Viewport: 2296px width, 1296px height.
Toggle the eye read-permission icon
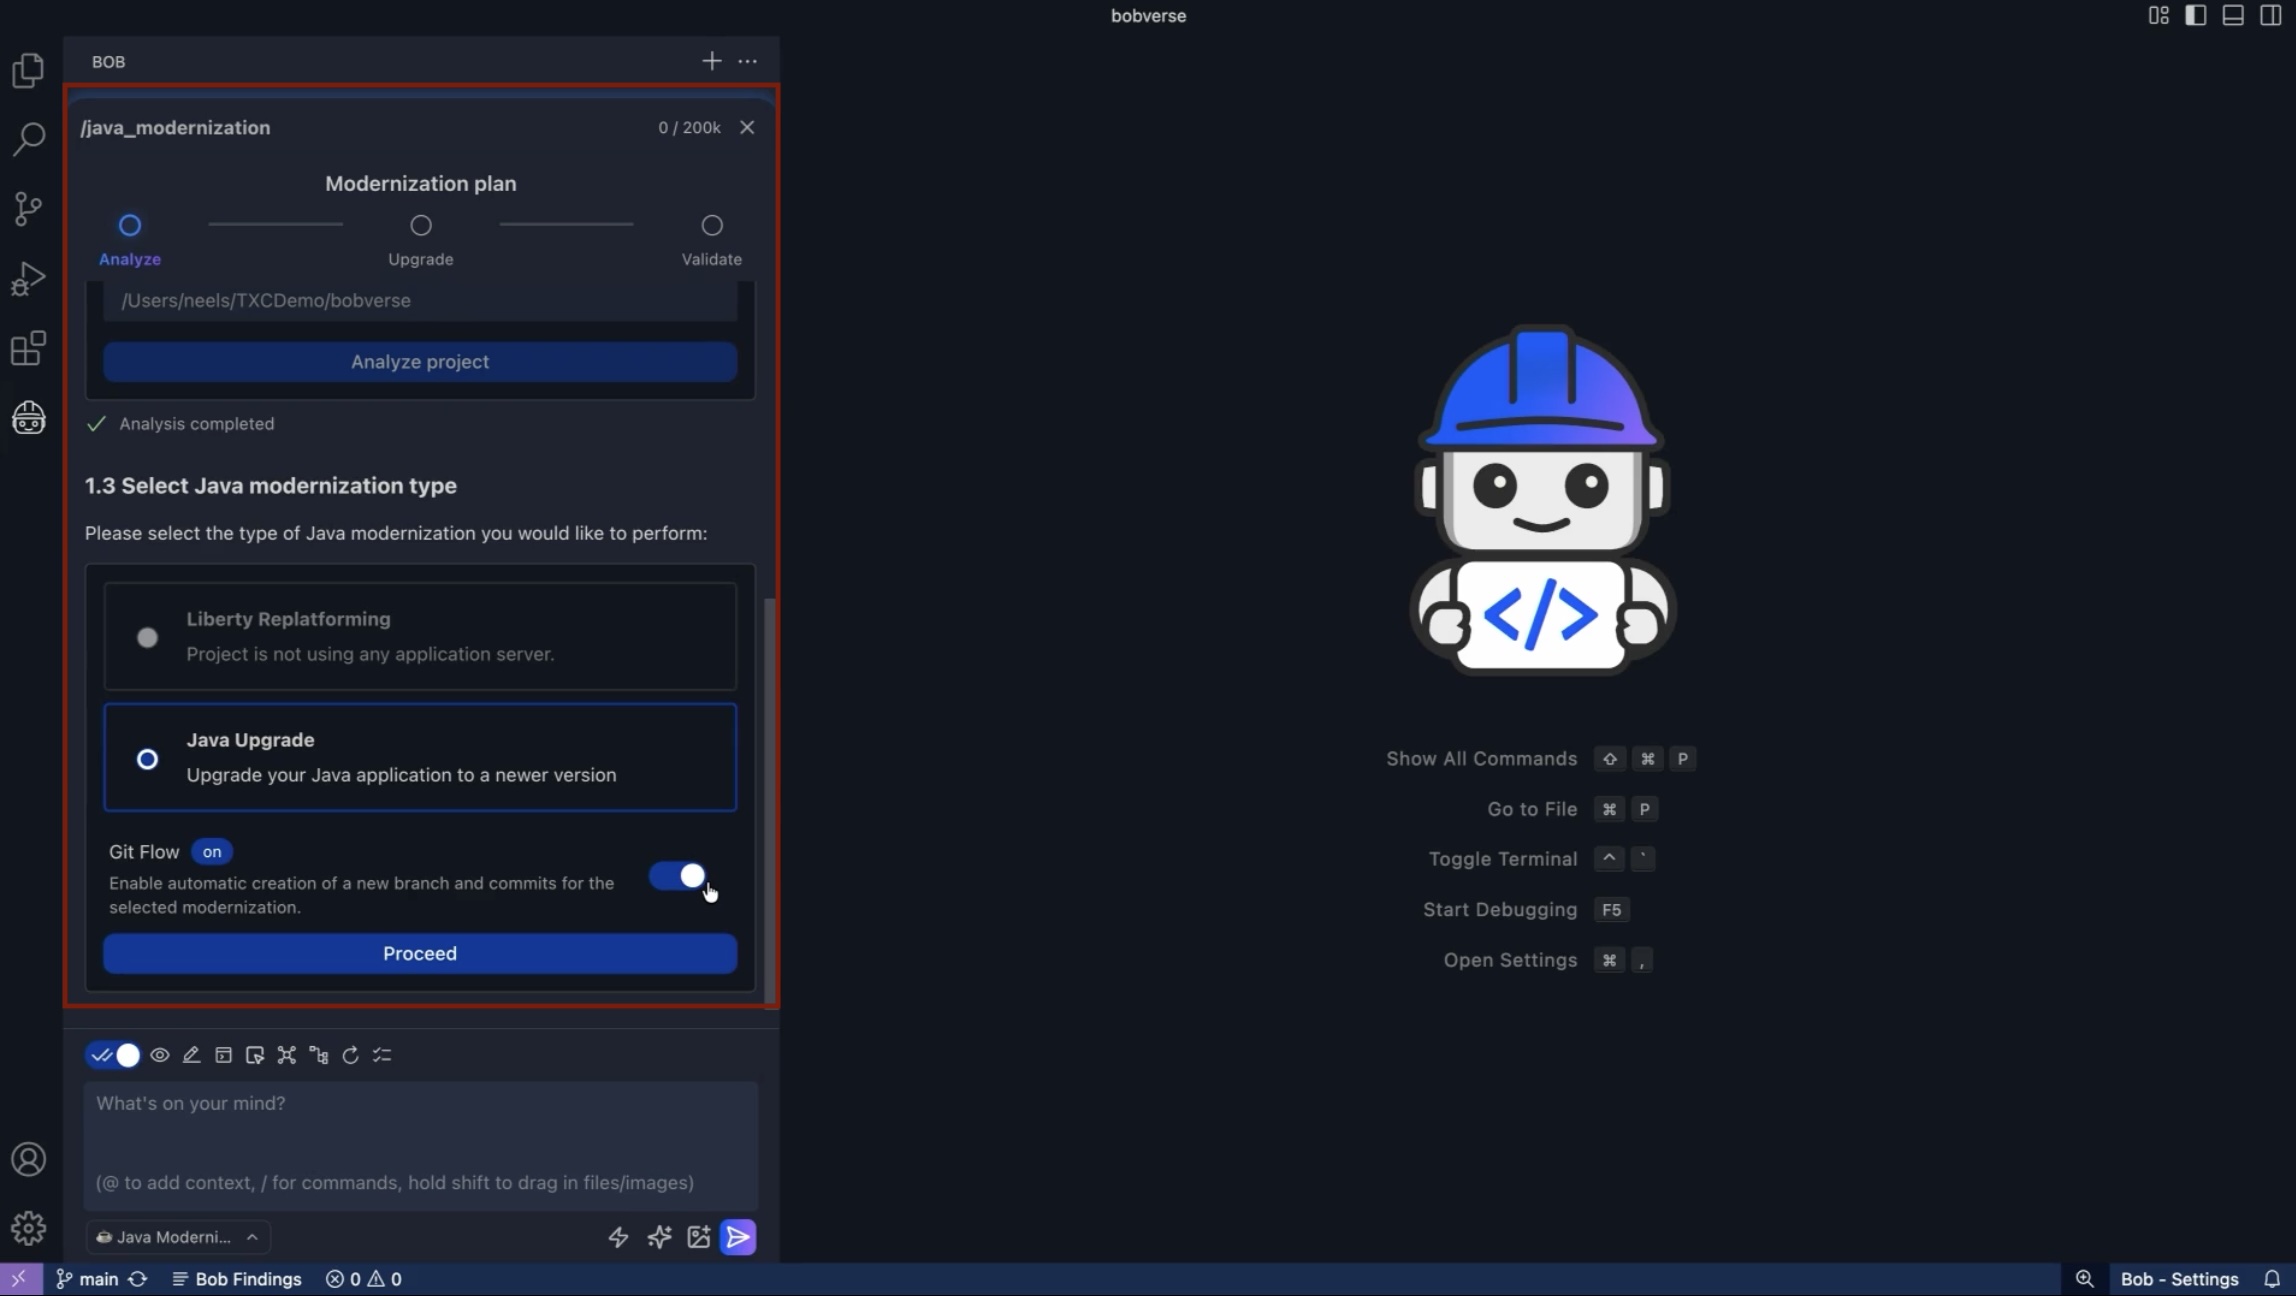click(x=160, y=1055)
